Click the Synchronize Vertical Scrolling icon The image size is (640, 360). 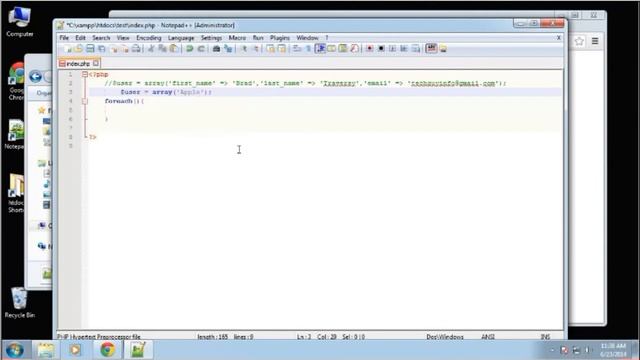271,49
